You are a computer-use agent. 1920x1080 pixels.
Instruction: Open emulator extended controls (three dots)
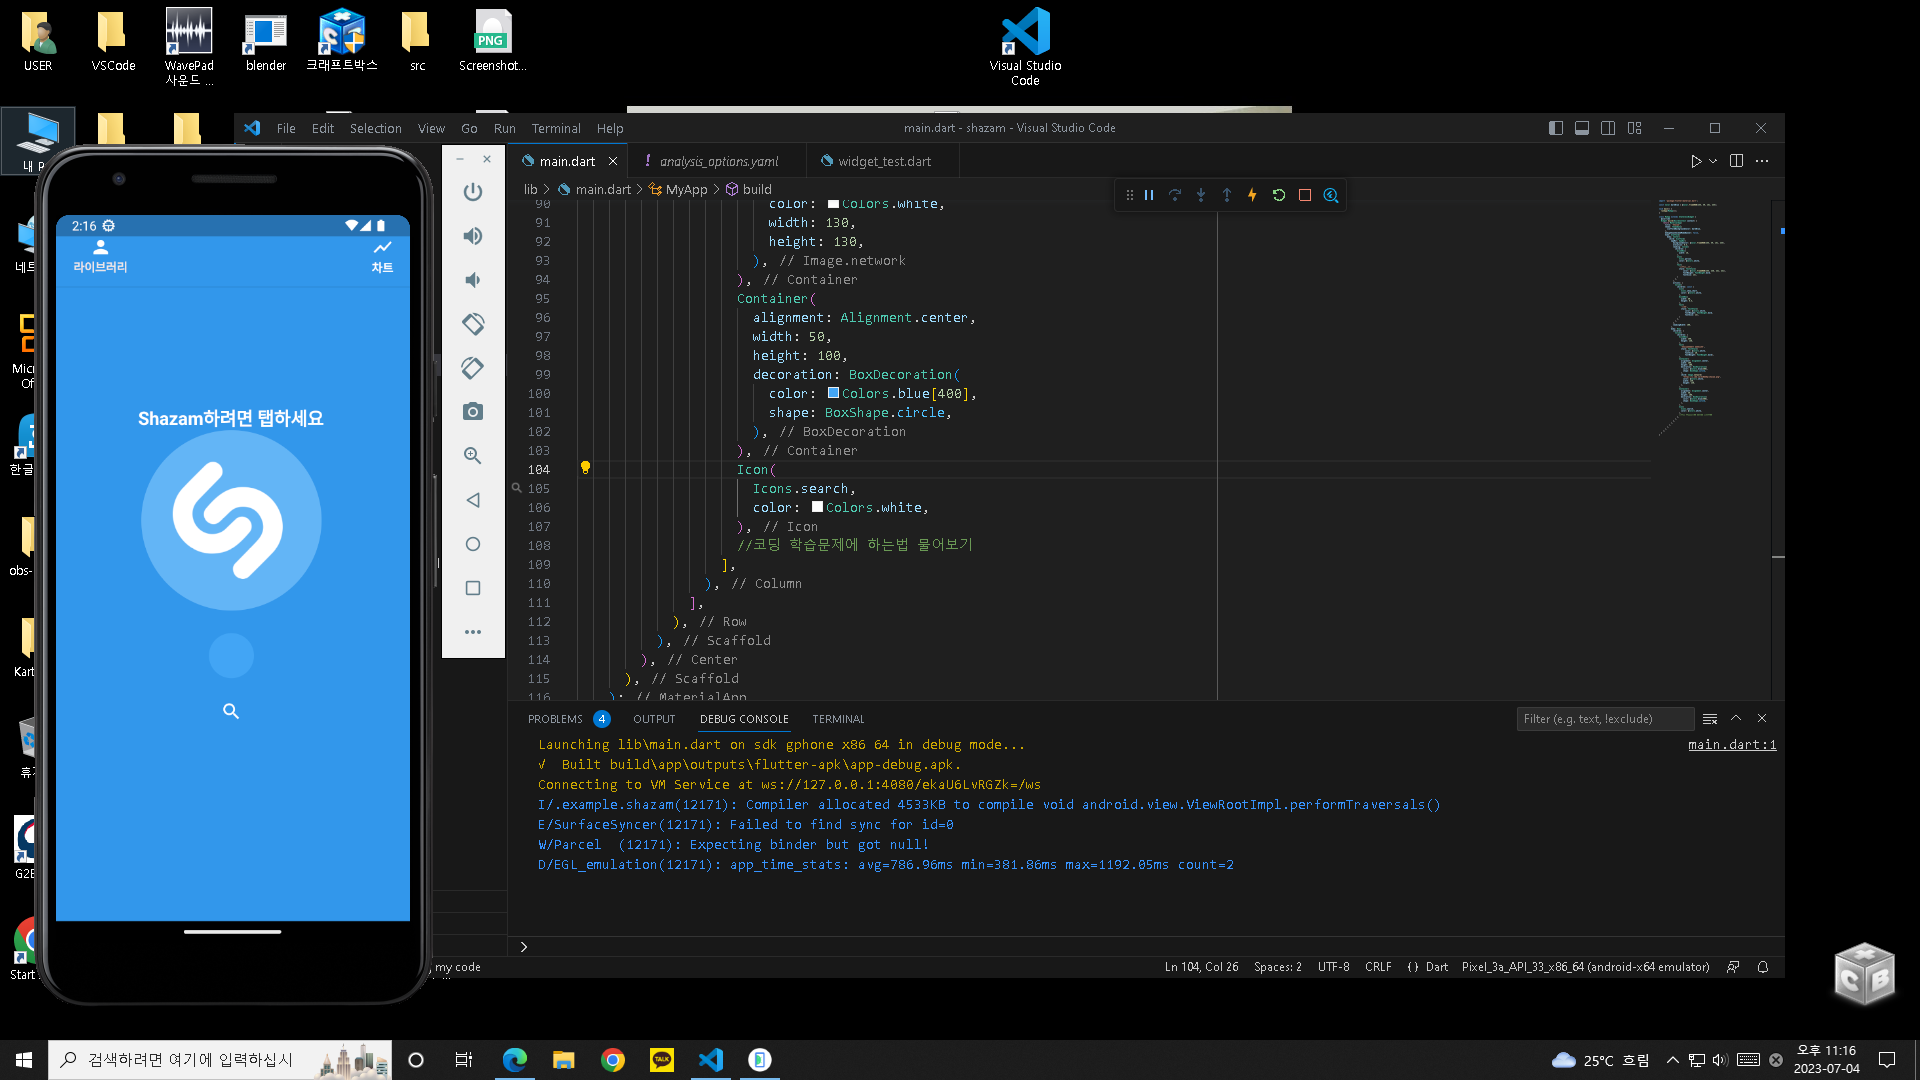tap(473, 632)
